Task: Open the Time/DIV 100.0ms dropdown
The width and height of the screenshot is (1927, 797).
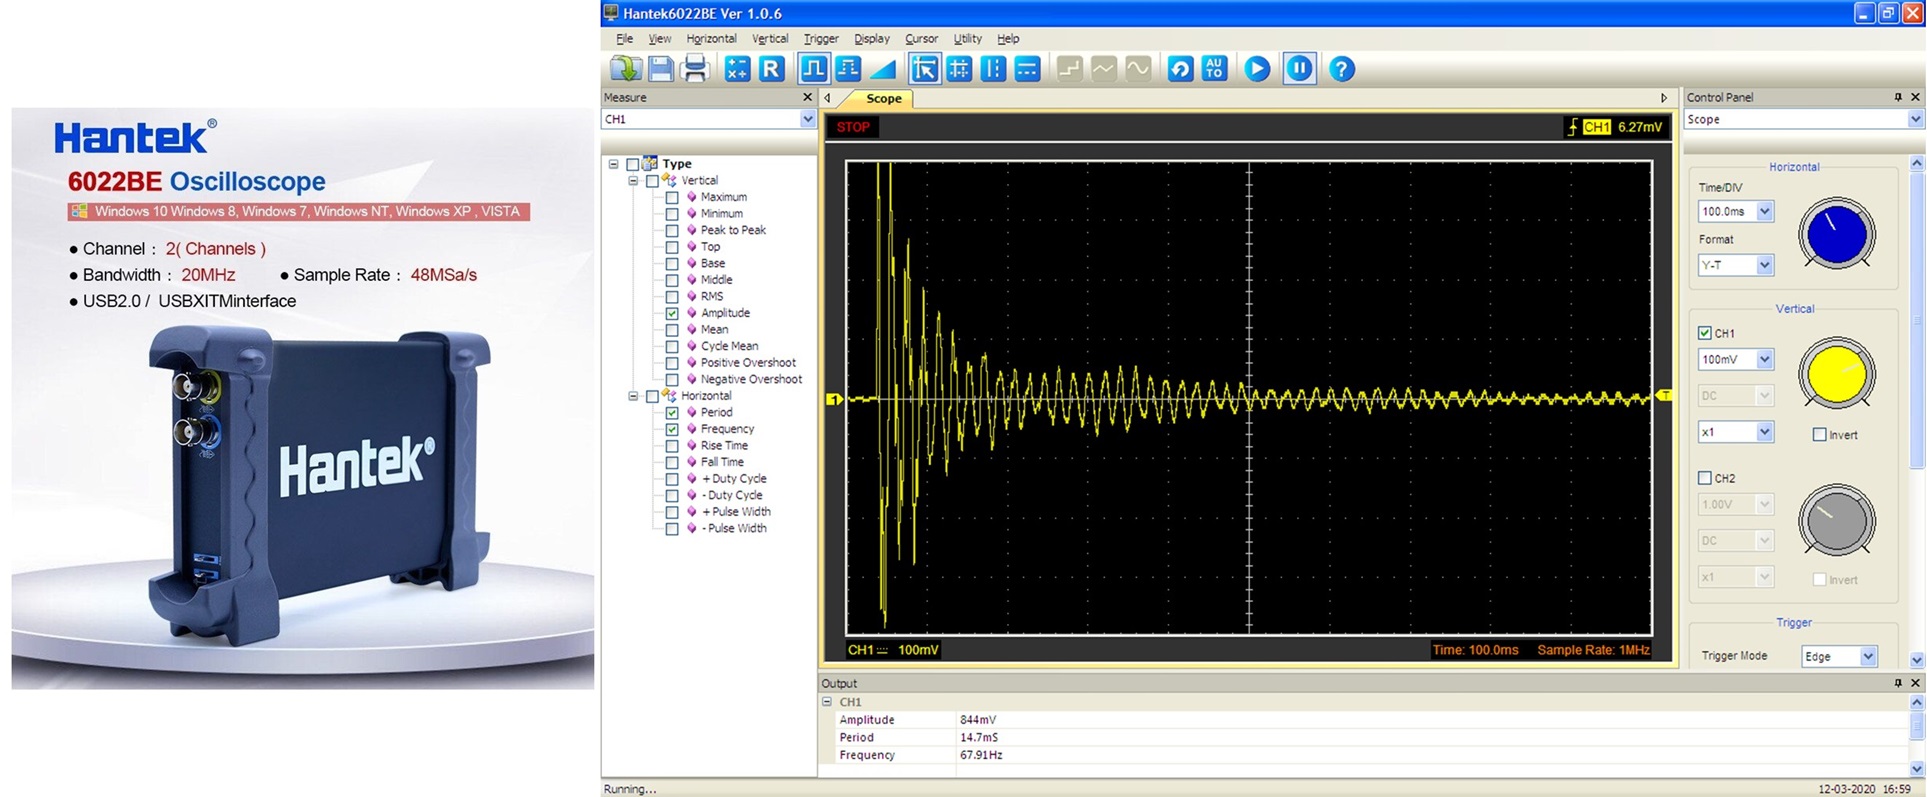Action: 1764,212
